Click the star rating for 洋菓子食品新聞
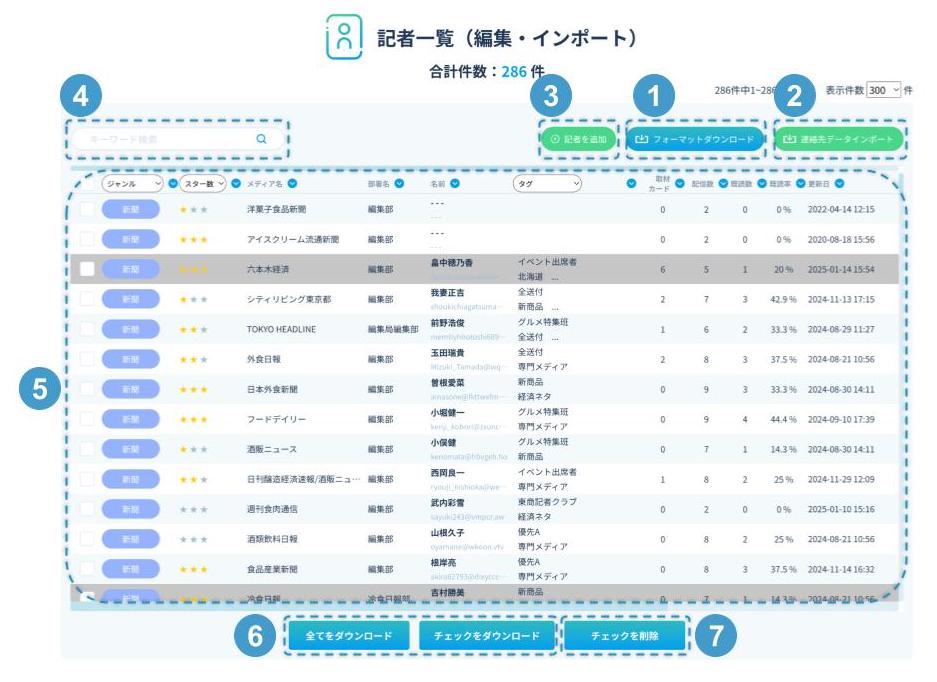The image size is (937, 682). 193,210
